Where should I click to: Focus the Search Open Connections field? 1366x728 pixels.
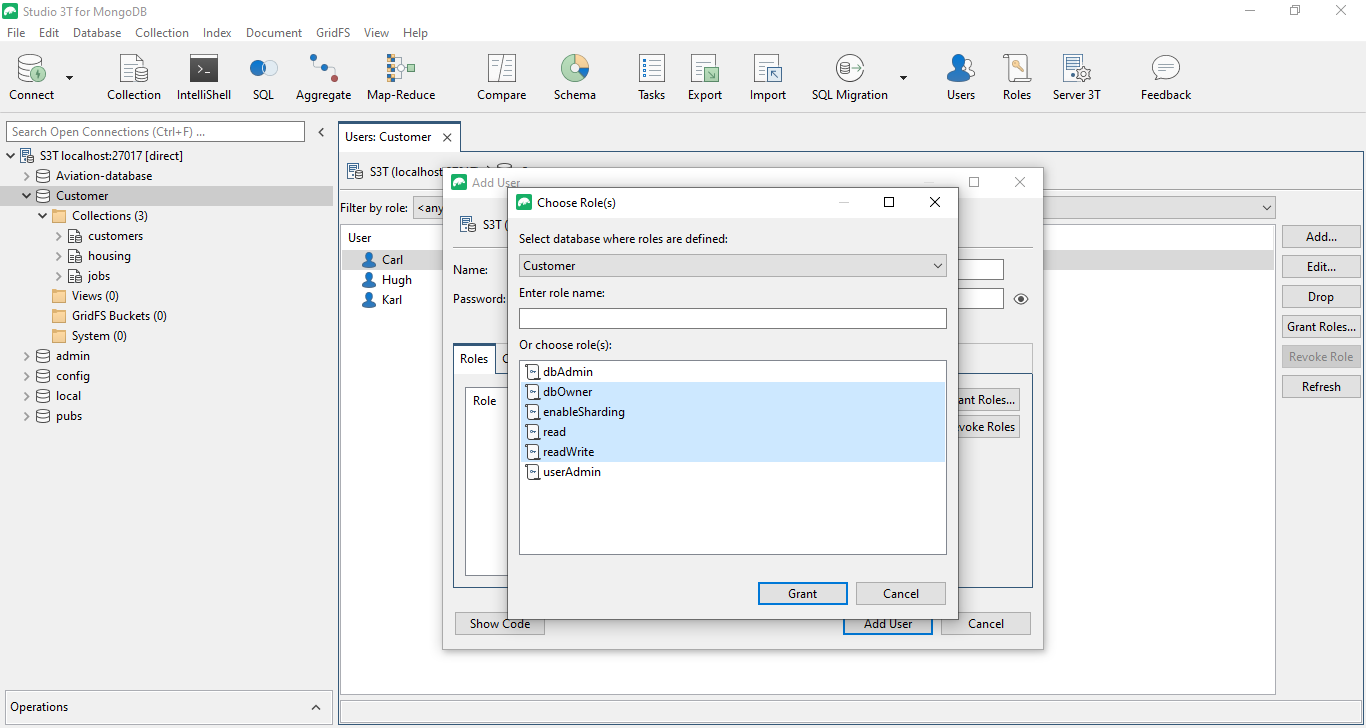pos(155,132)
